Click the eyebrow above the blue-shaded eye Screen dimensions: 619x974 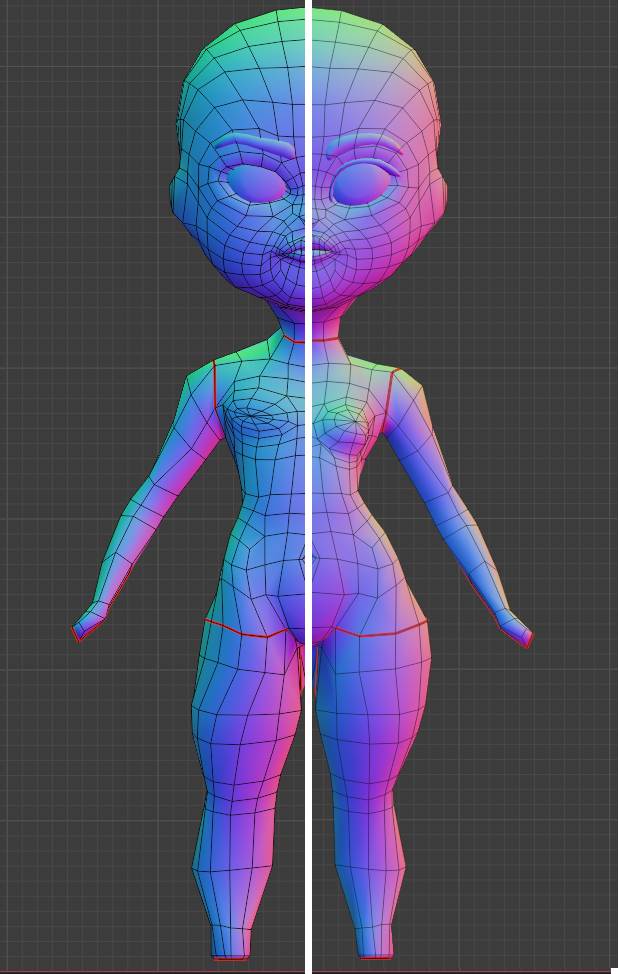tap(254, 143)
